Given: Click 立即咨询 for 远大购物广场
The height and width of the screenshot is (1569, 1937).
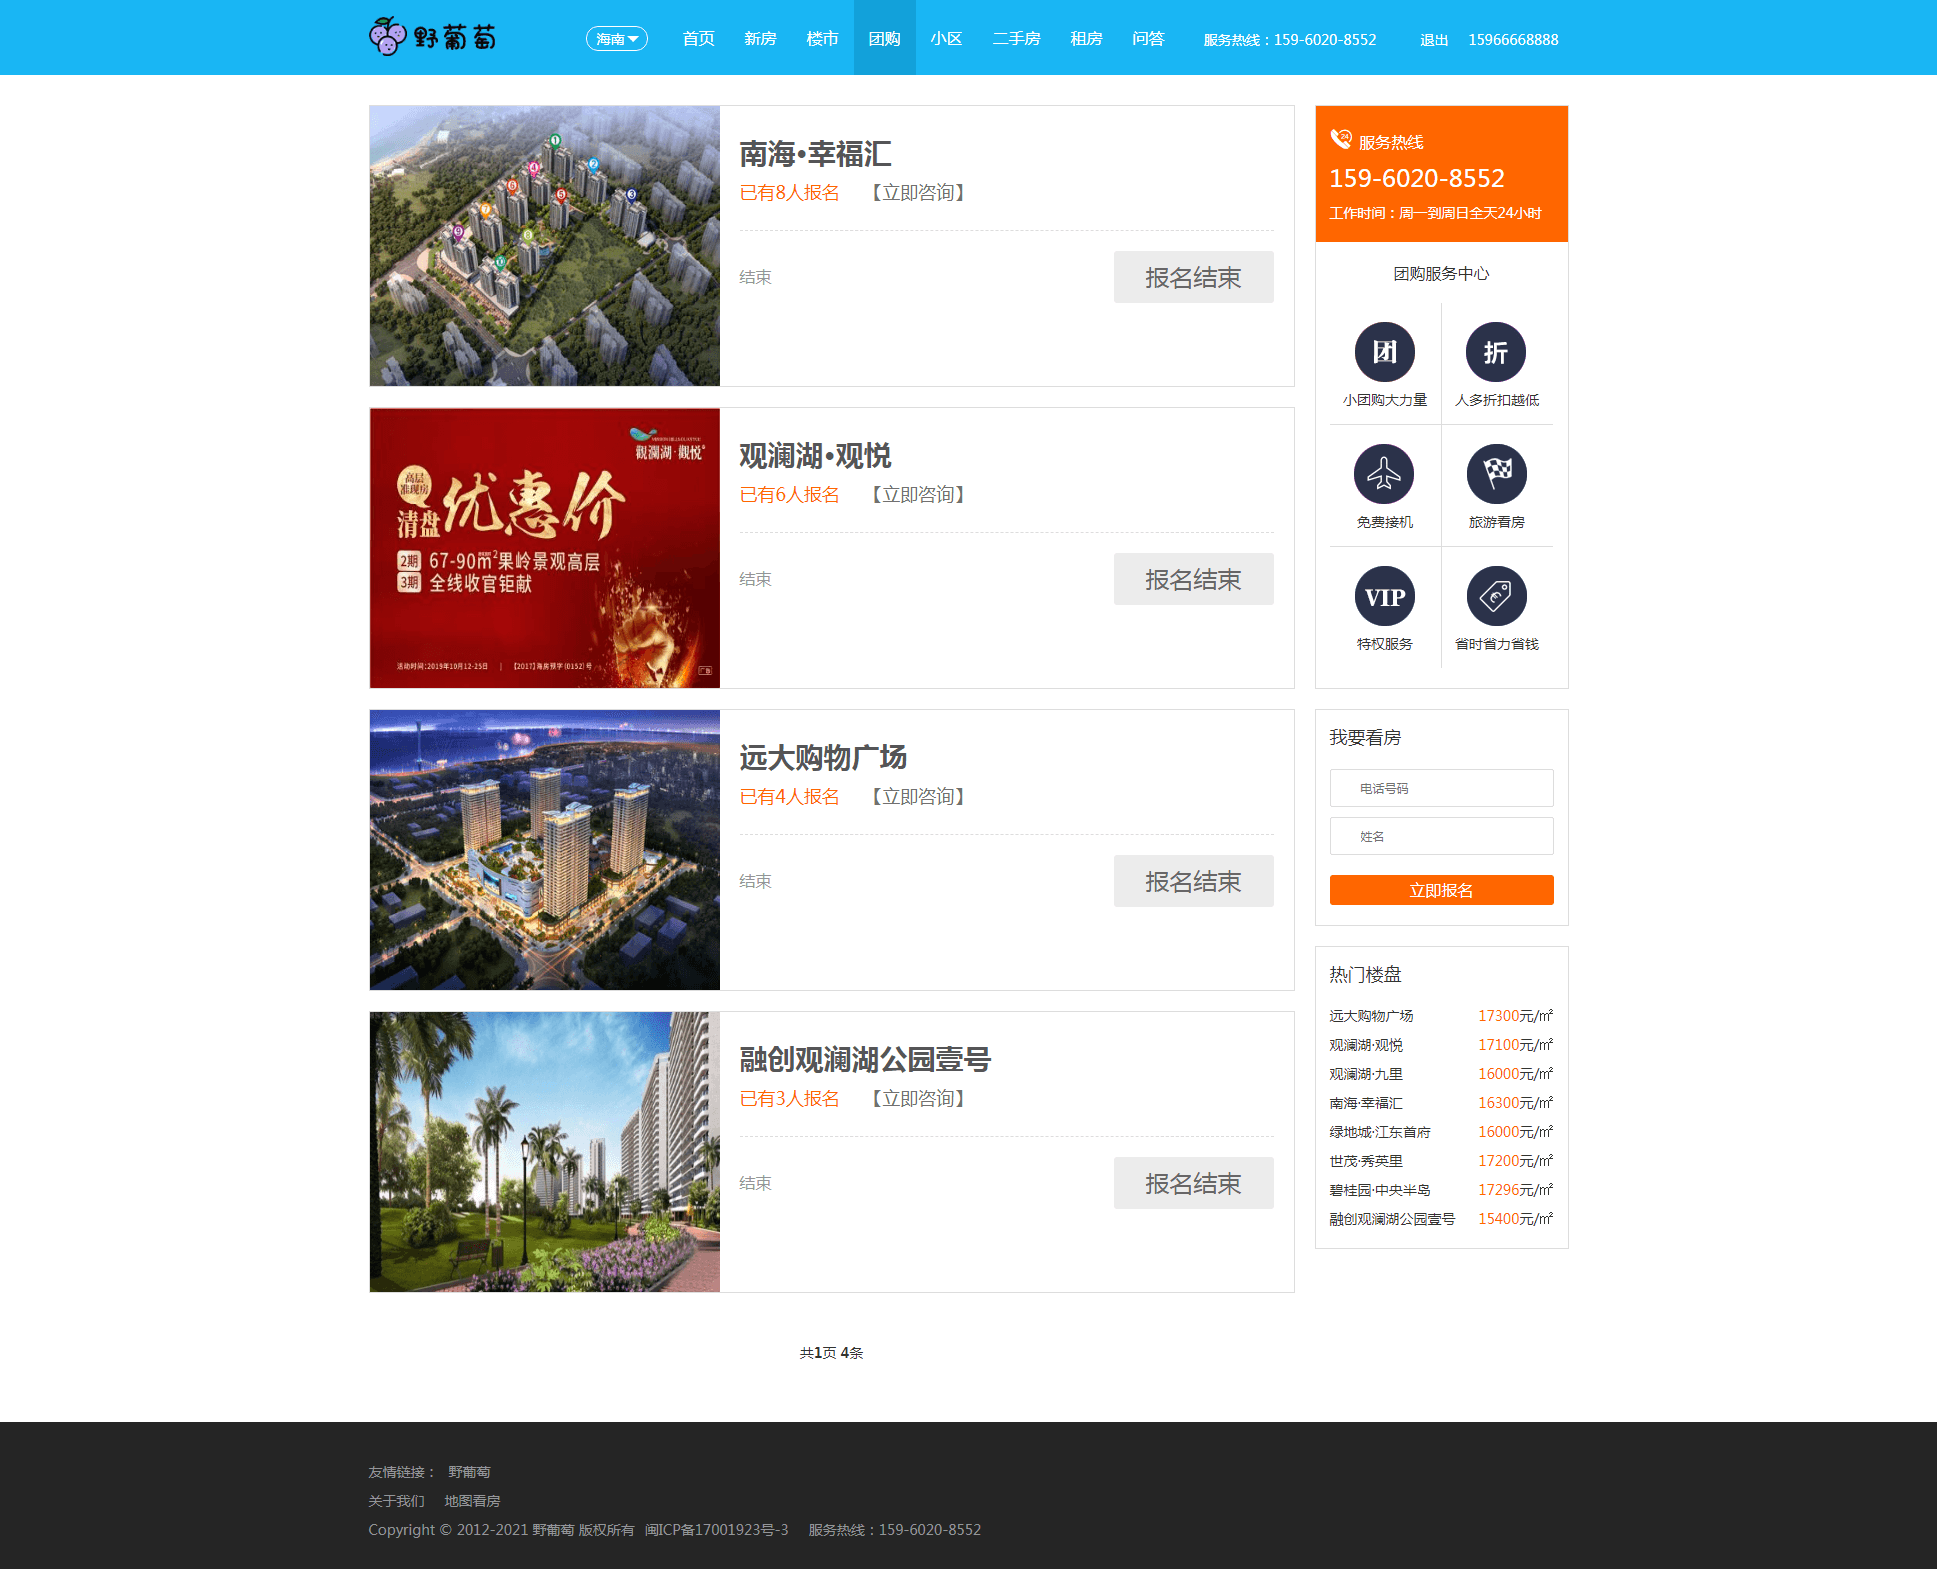Looking at the screenshot, I should coord(918,797).
